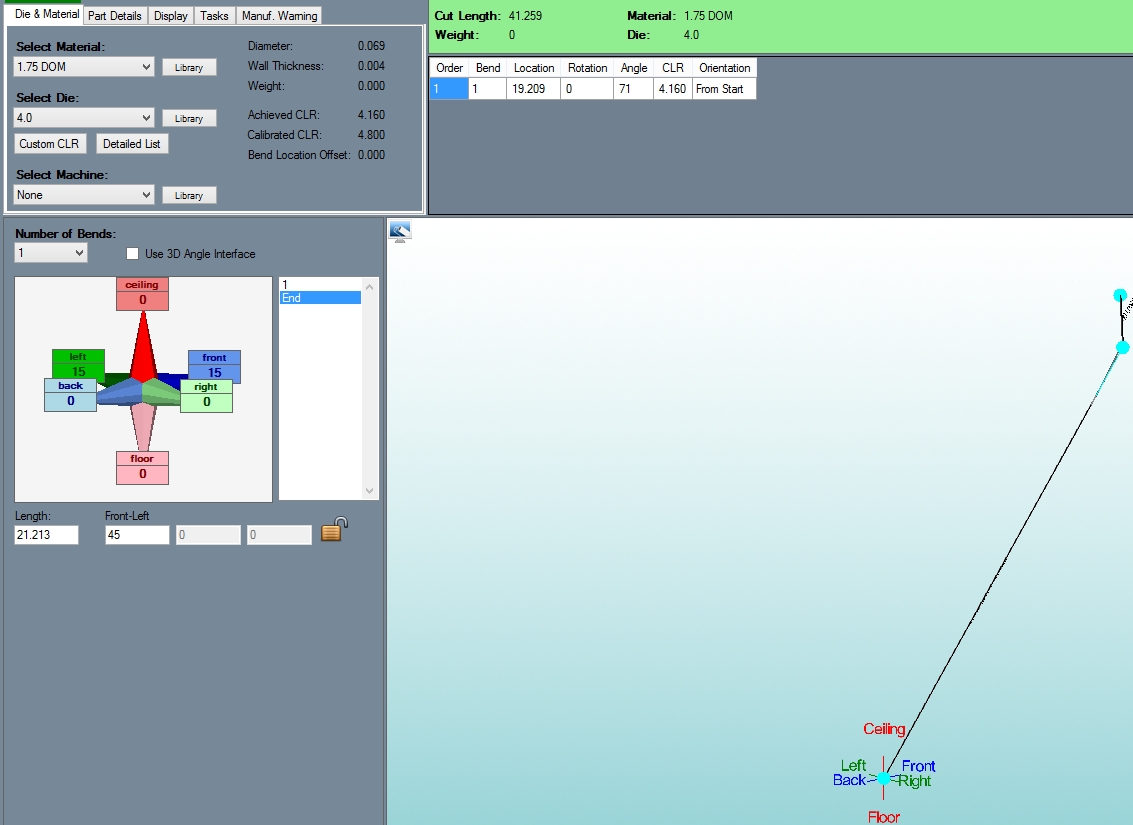Click Library button next to material

click(x=189, y=68)
